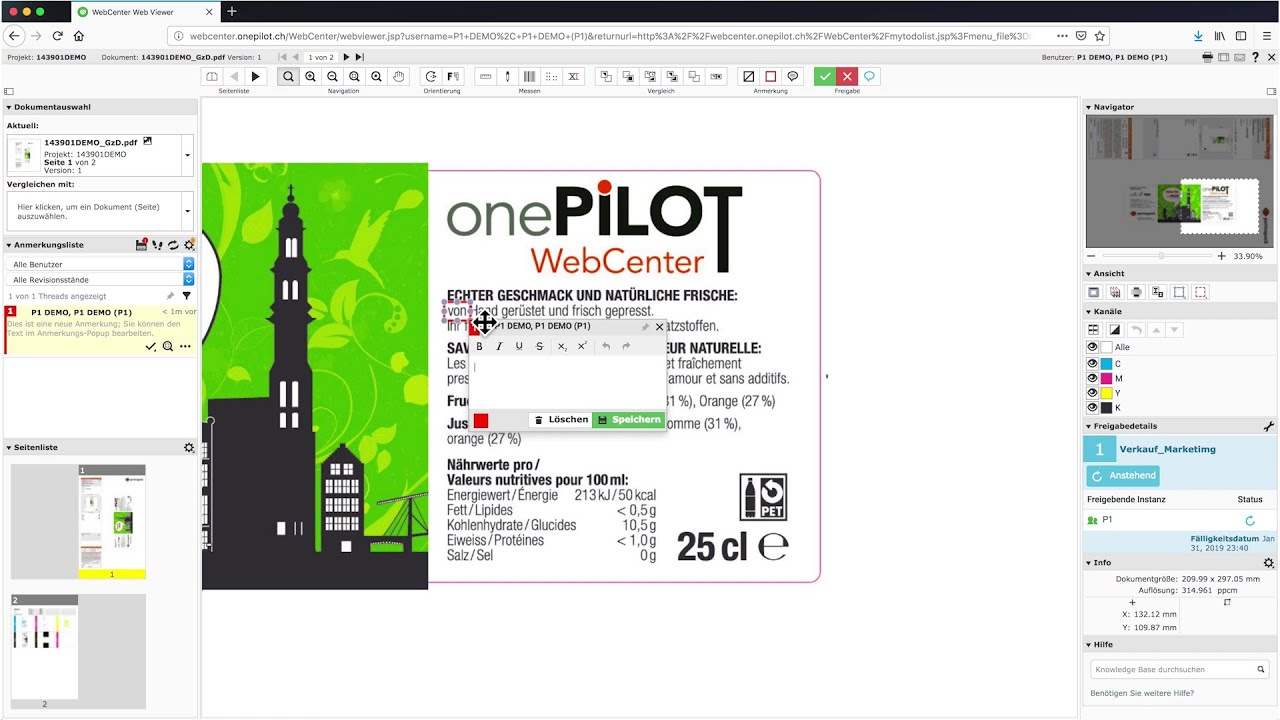This screenshot has height=720, width=1280.
Task: Reload the browser page
Action: point(58,36)
